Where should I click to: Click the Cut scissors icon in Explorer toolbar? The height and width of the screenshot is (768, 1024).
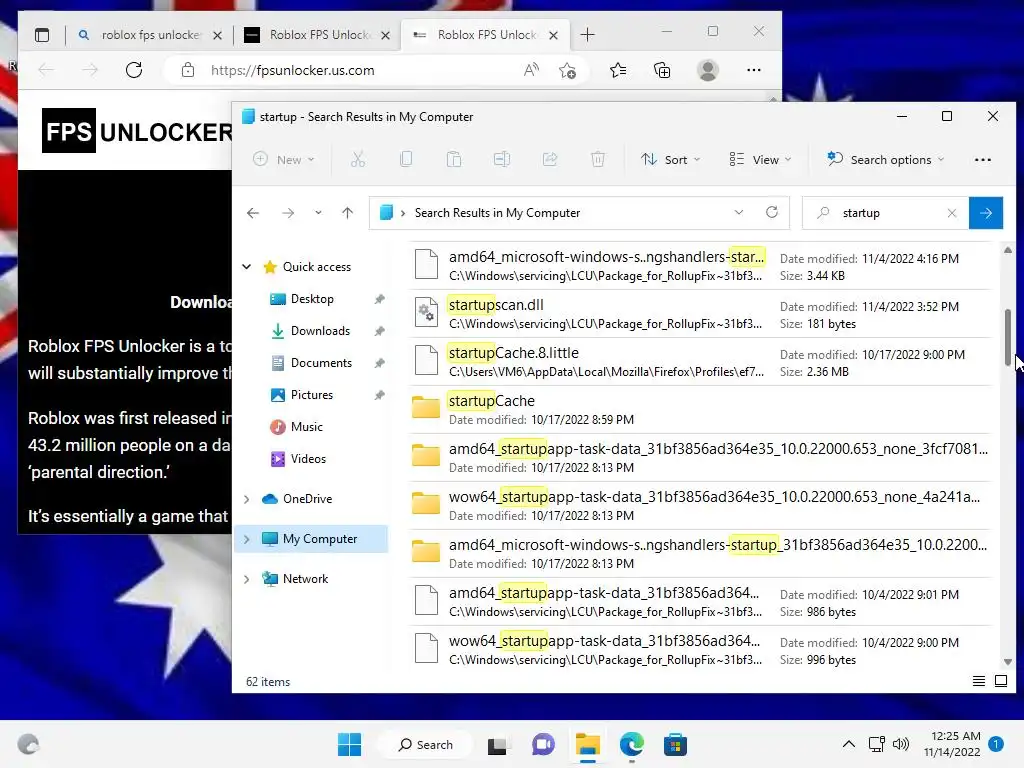coord(358,159)
